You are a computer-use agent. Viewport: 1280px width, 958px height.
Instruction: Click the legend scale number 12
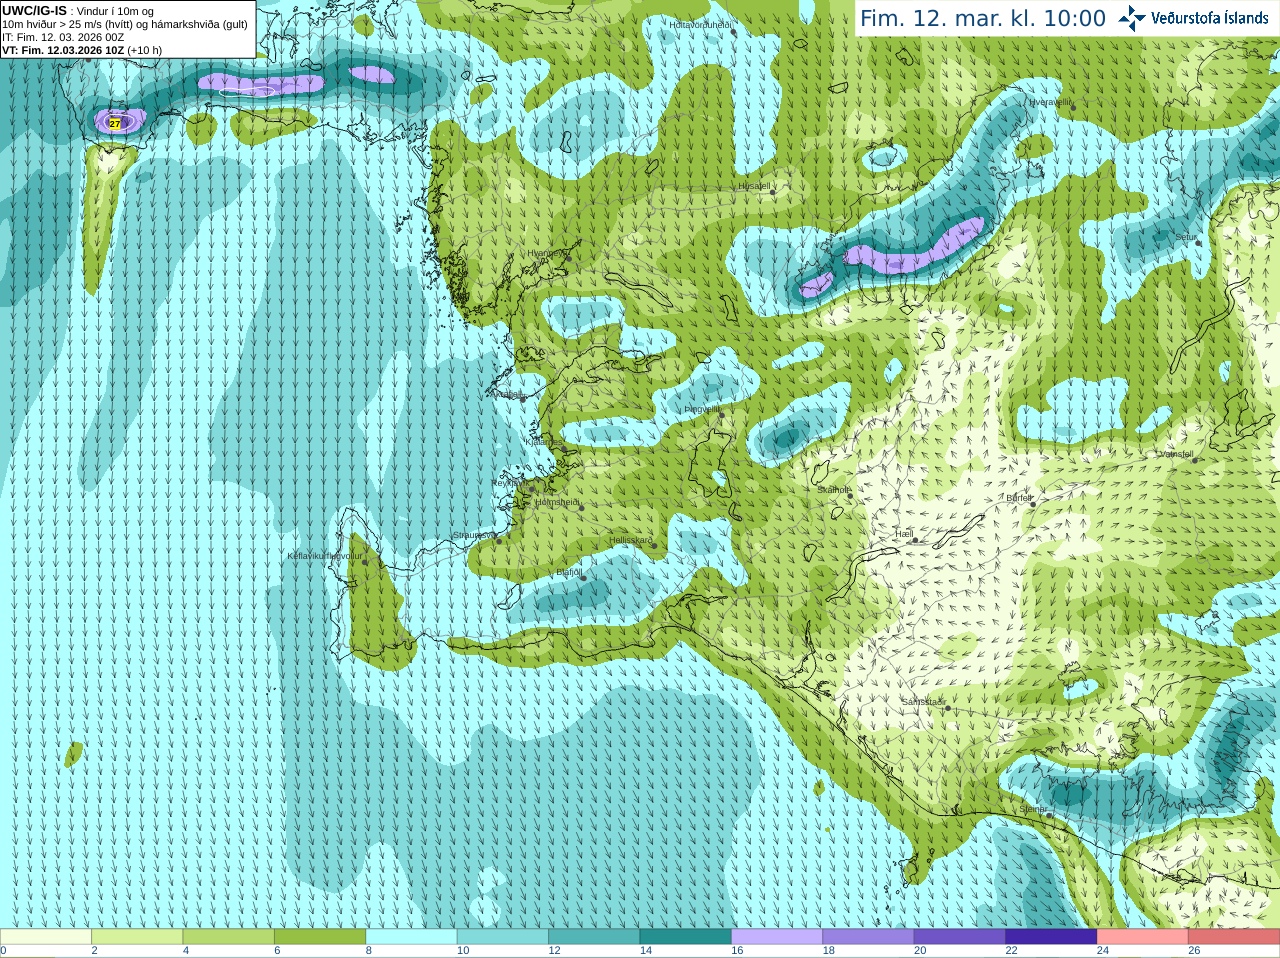pyautogui.click(x=554, y=951)
